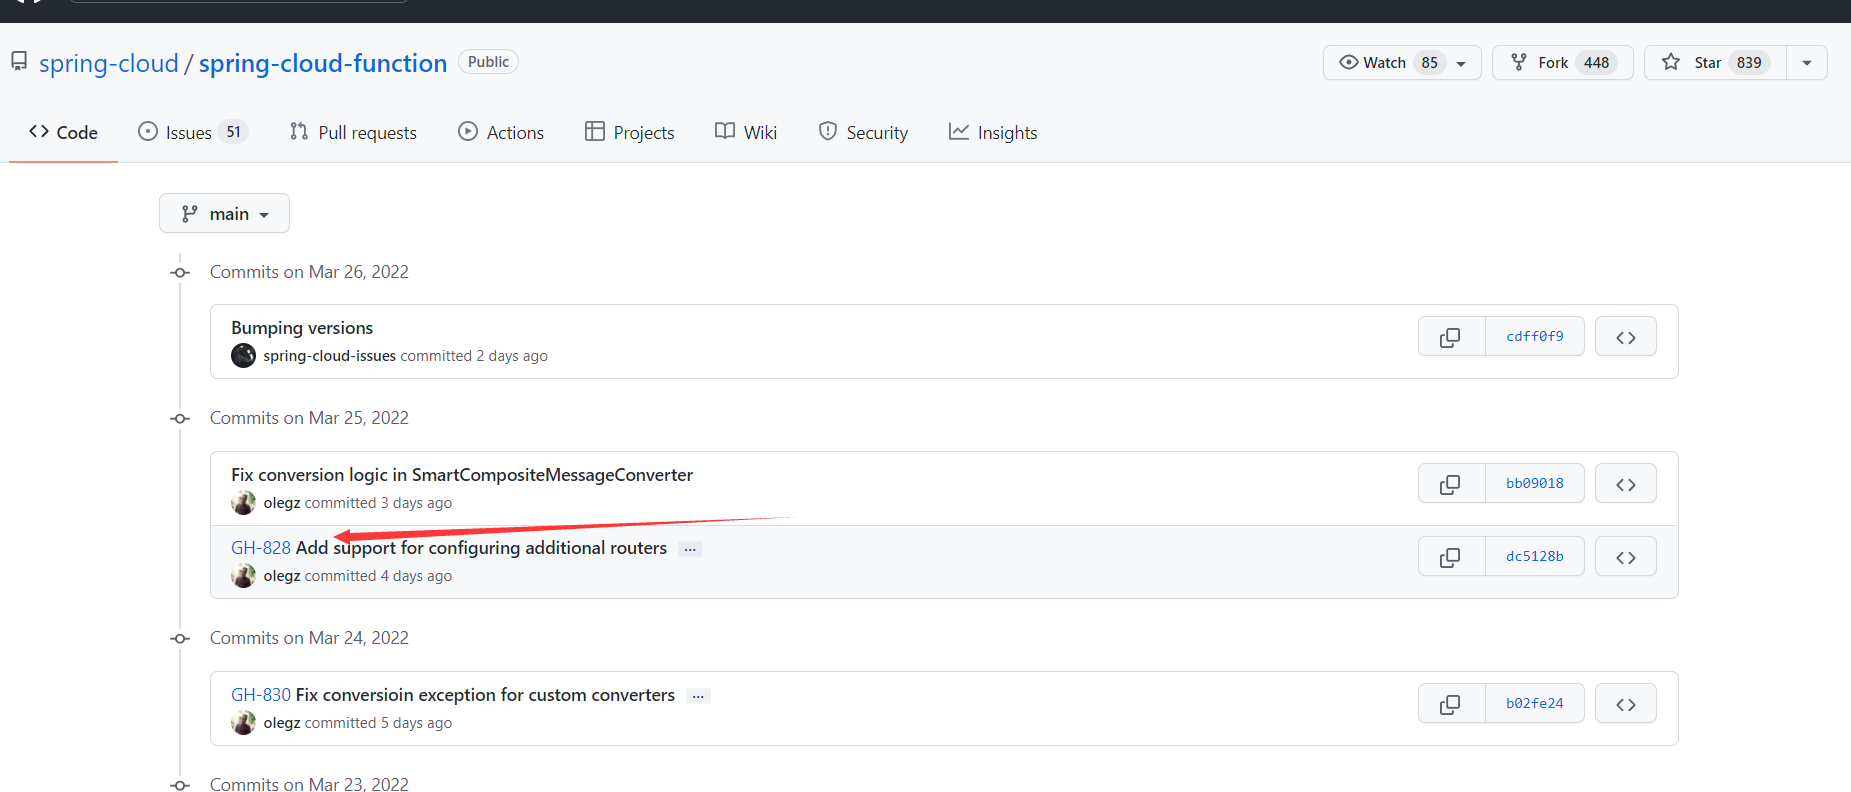The height and width of the screenshot is (792, 1851).
Task: Fork the repository with the Fork button
Action: (1562, 63)
